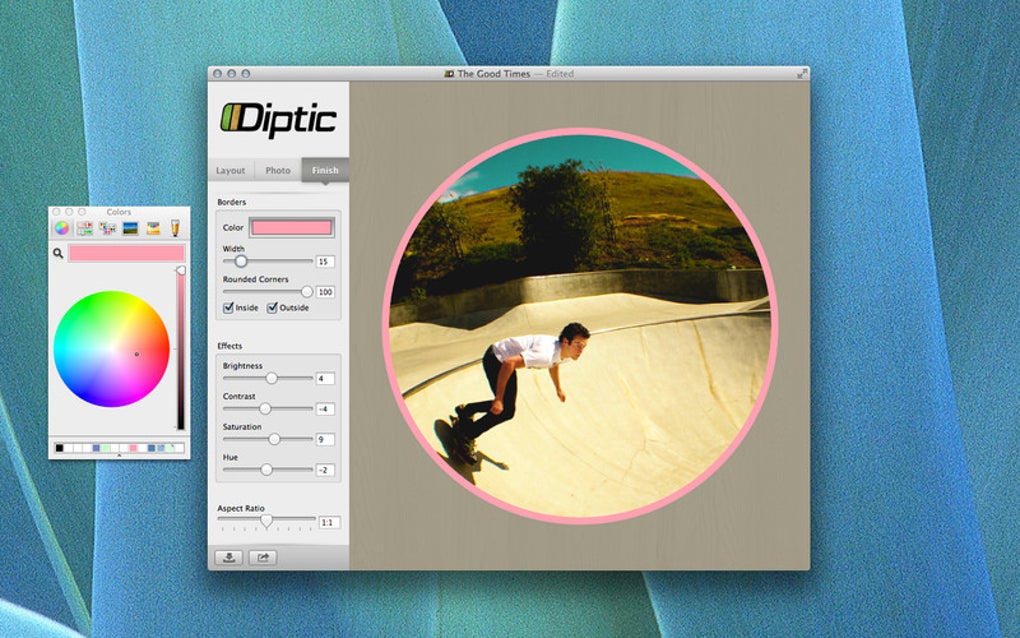Image resolution: width=1020 pixels, height=638 pixels.
Task: Select the color palettes mode in Colors panel
Action: click(x=107, y=228)
